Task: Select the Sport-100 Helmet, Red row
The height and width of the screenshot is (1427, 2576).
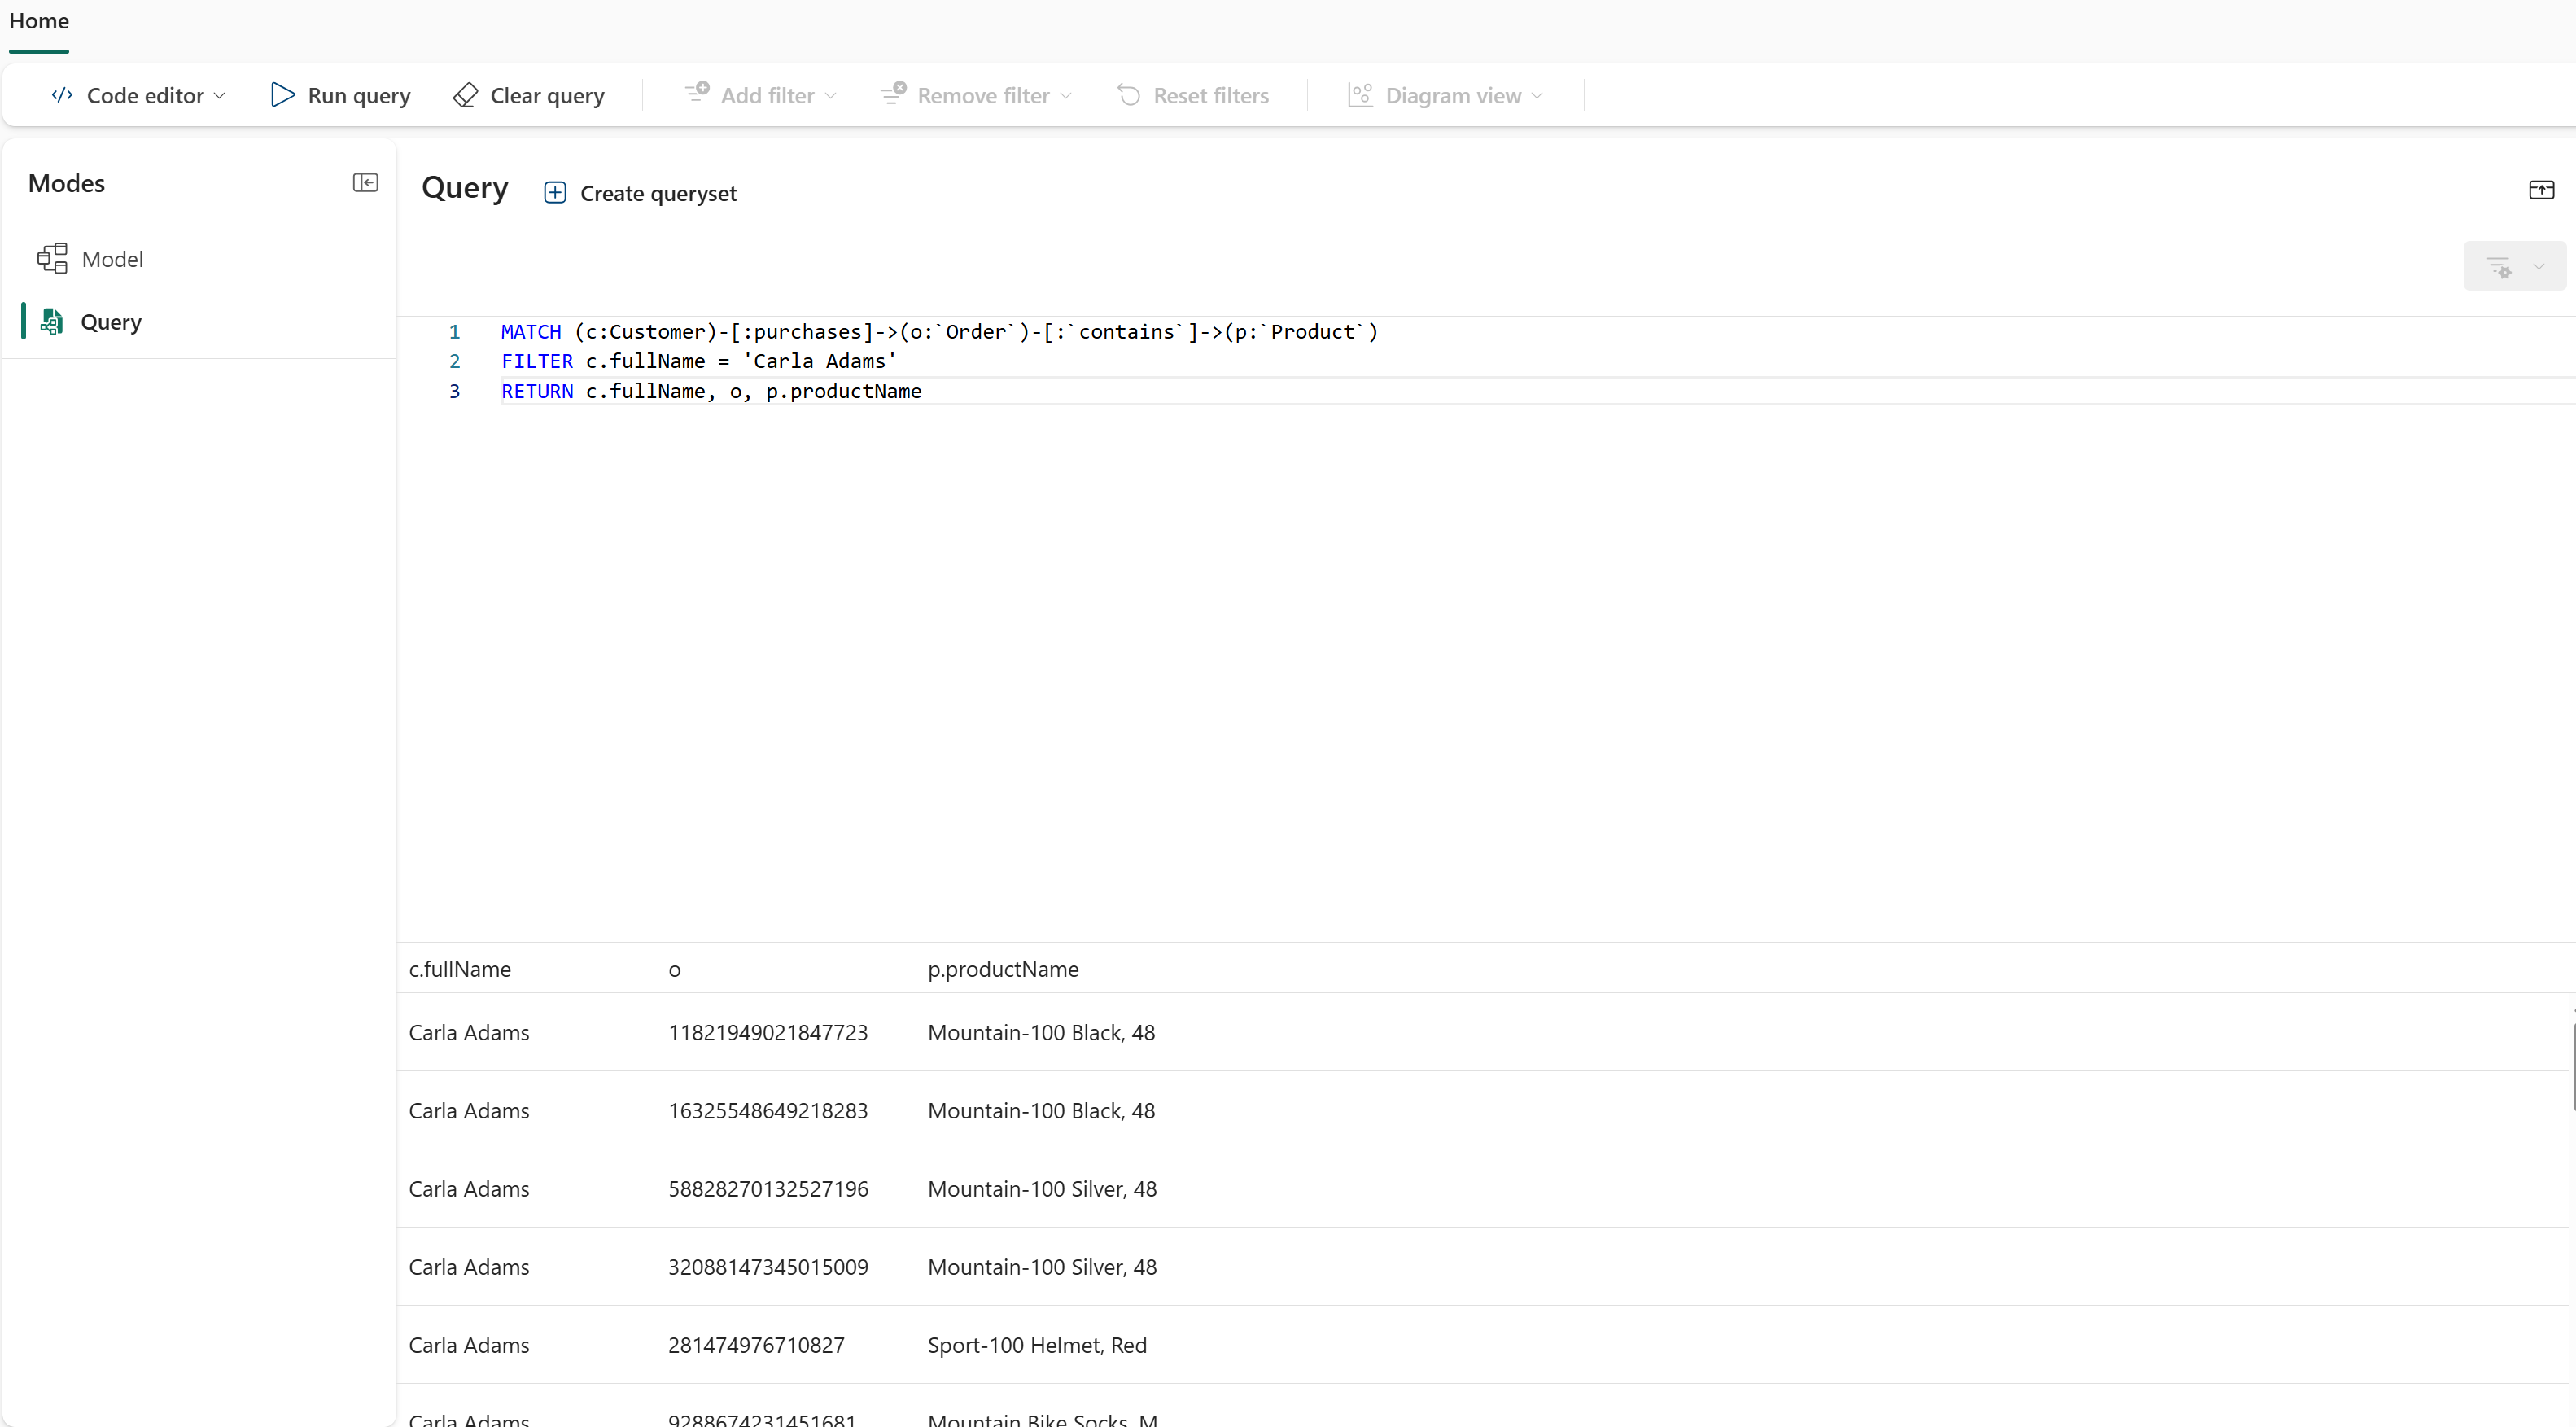Action: point(1037,1345)
